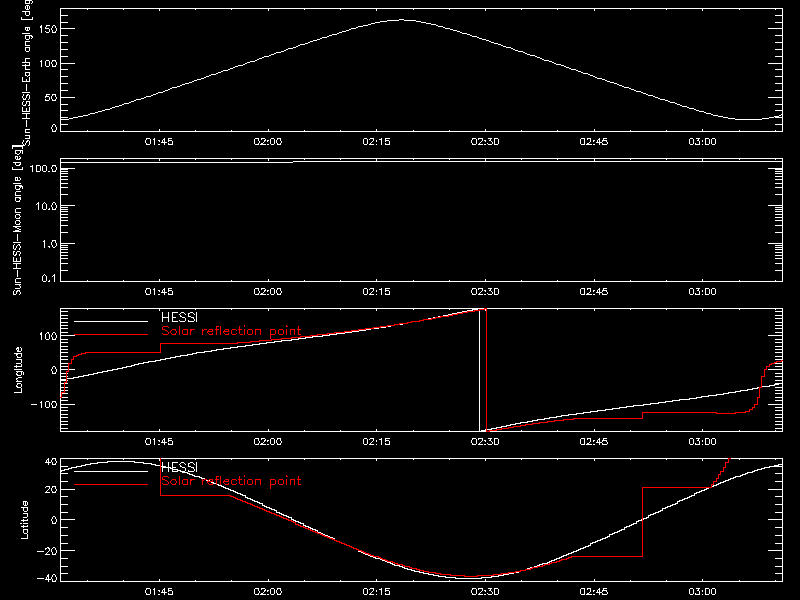Click the Sun-HESSI-Moon angle axis title

tap(17, 220)
